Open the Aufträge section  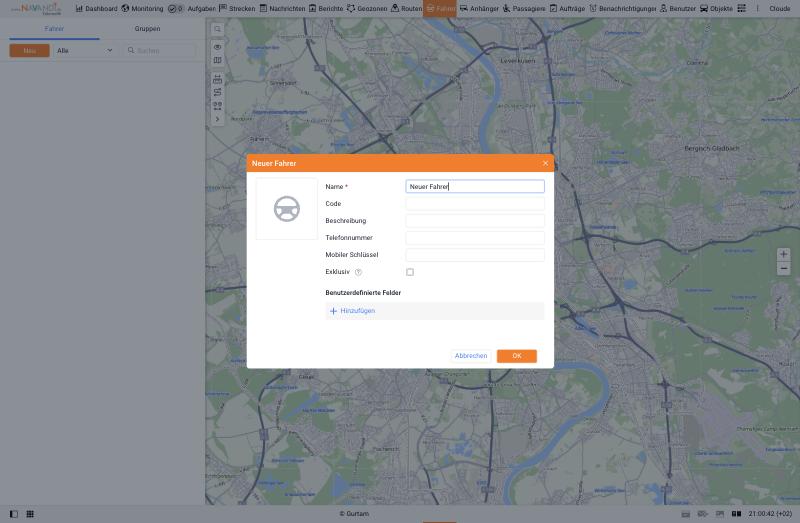click(567, 8)
